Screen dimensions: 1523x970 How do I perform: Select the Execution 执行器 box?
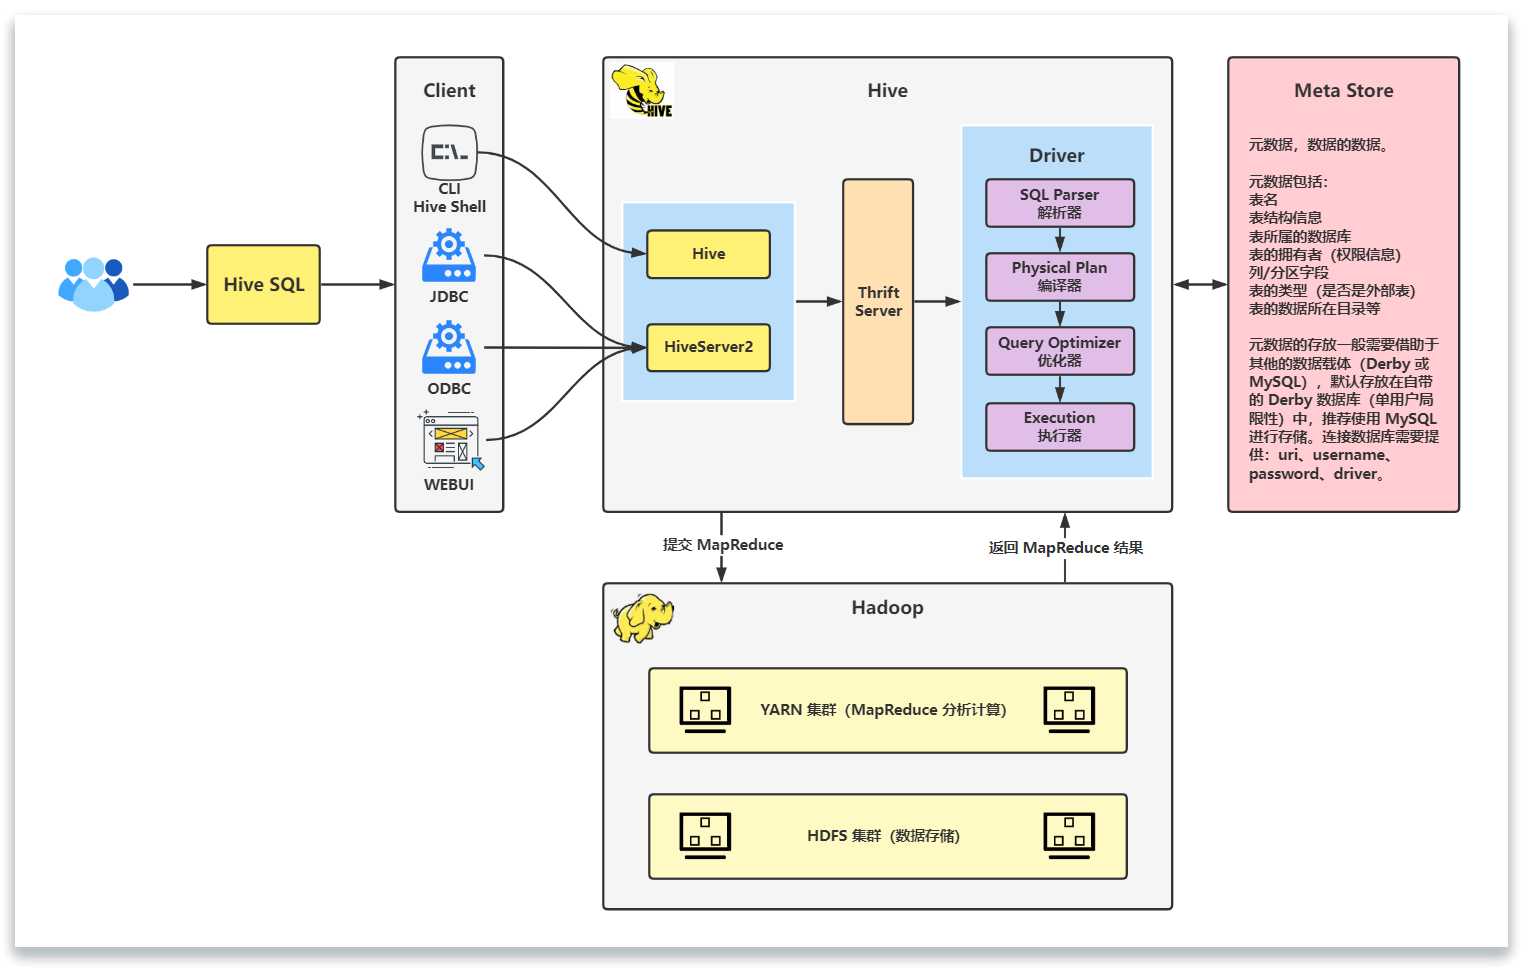(x=1060, y=427)
